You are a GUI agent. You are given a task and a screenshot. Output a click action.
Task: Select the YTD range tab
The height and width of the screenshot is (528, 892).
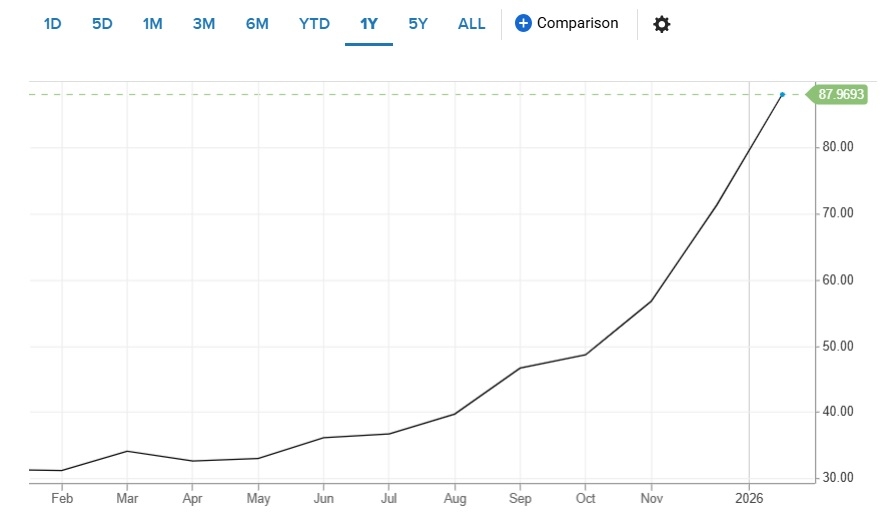314,24
